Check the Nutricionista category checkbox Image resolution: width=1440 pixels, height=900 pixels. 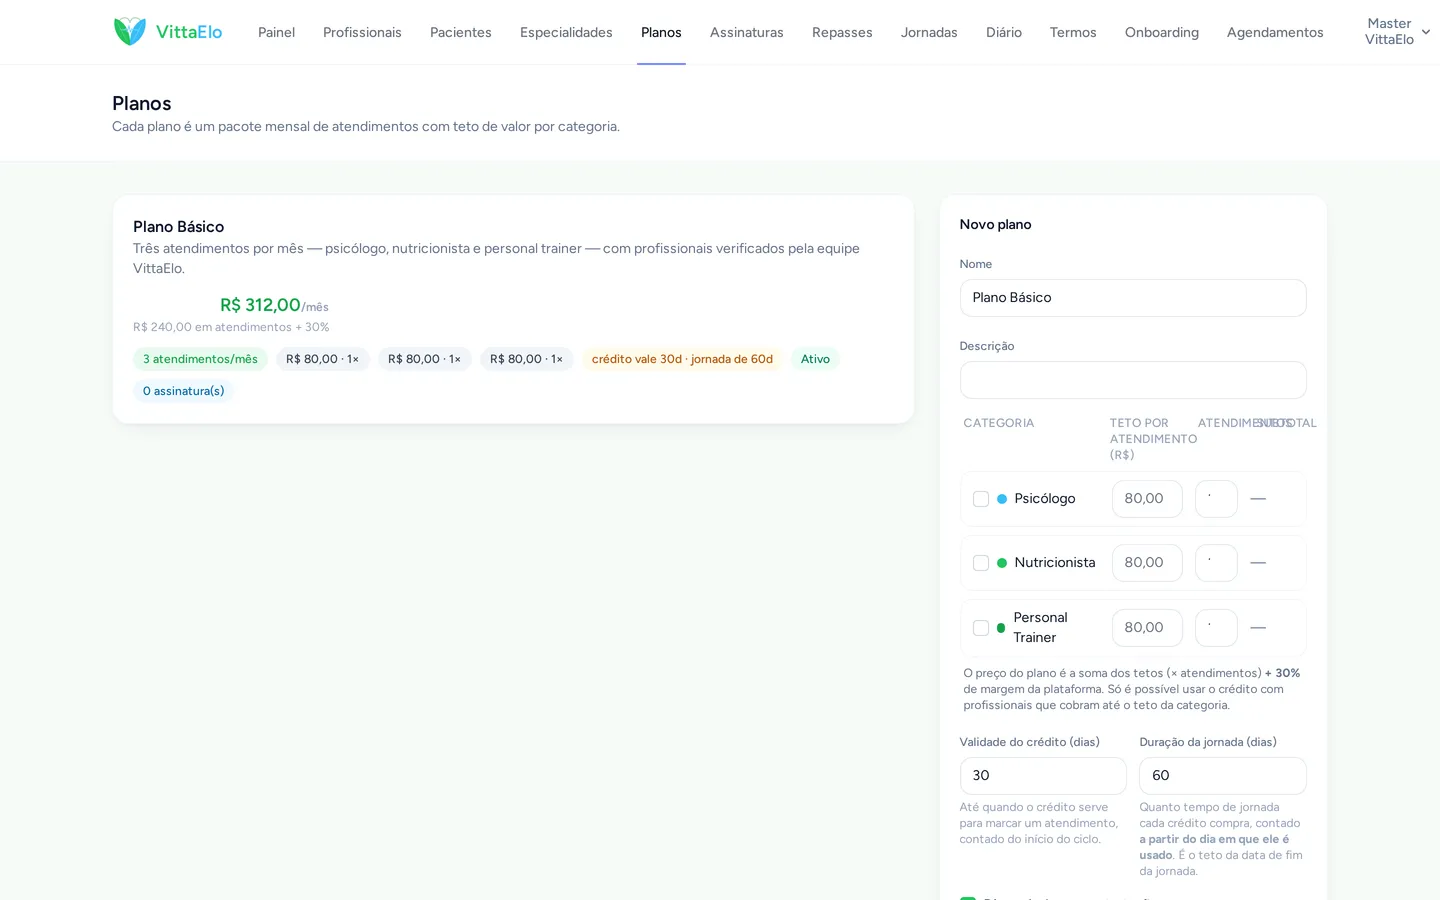coord(981,563)
